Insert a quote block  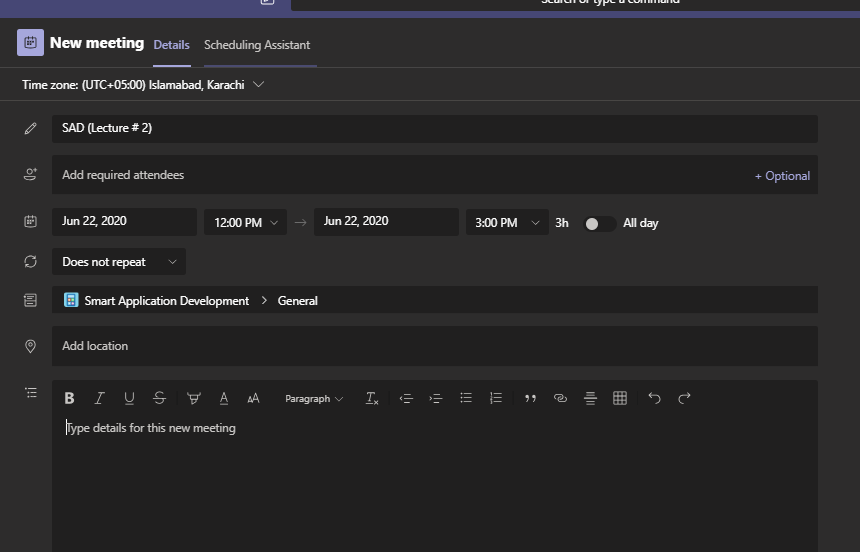[x=530, y=398]
